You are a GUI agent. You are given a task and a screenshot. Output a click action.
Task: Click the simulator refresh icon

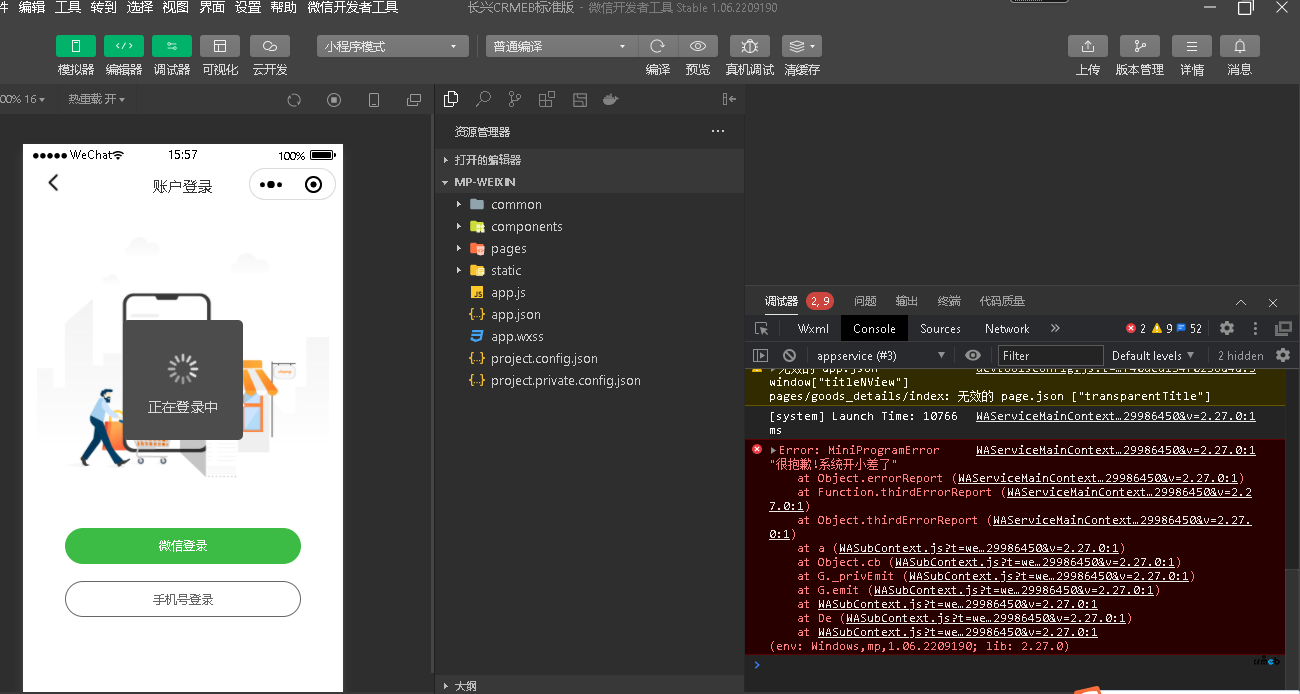click(294, 100)
